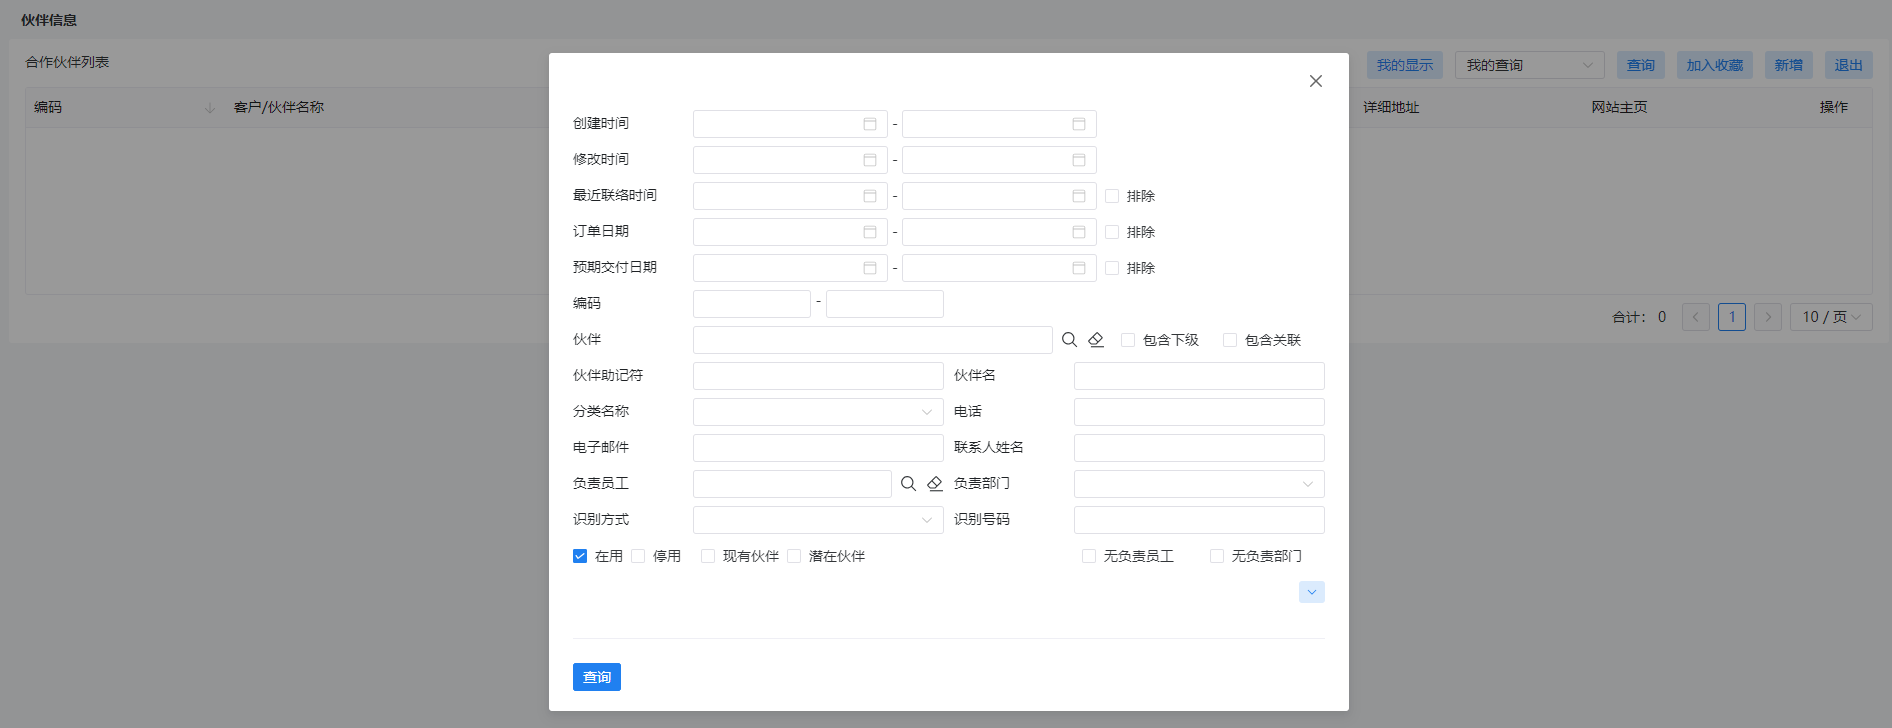The width and height of the screenshot is (1892, 728).
Task: Click the blue 查询 button in dialog
Action: coord(597,677)
